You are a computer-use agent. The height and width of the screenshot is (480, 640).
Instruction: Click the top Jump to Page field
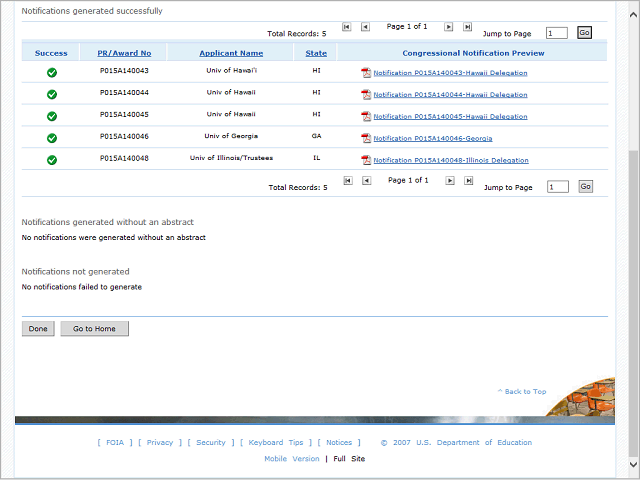tap(557, 33)
